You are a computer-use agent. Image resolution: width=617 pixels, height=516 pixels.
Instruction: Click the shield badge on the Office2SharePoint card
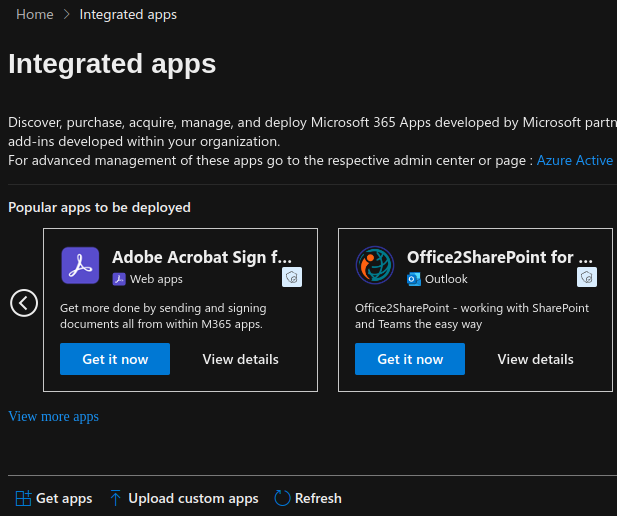point(587,277)
